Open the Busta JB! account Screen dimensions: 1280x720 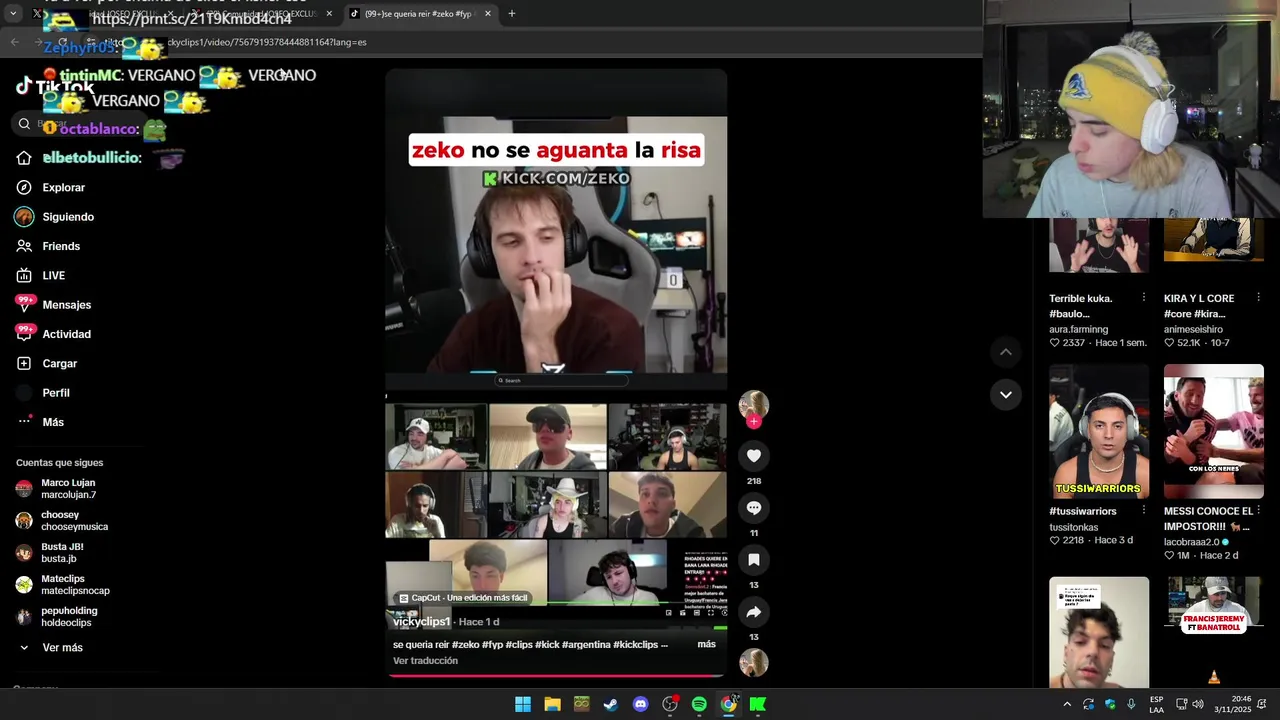(60, 553)
